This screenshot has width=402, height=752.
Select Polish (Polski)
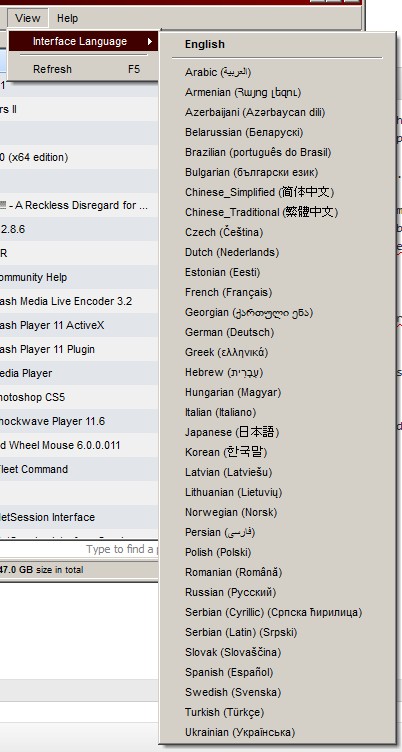[277, 552]
